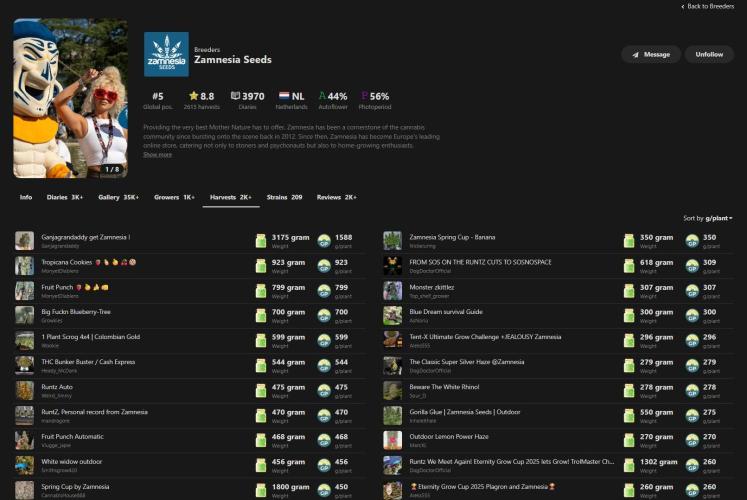Open the Outdoor Lemon Power Haze thumbnail
This screenshot has height=500, width=747.
(393, 440)
